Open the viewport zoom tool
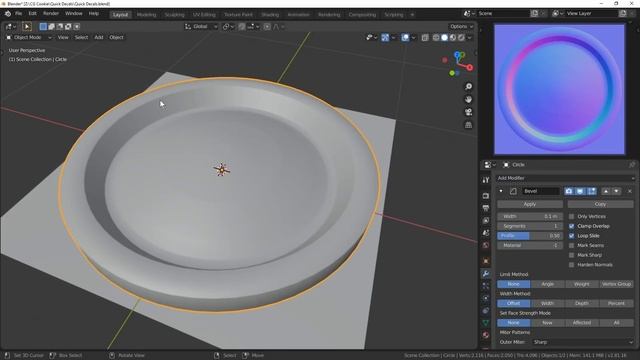 [469, 87]
